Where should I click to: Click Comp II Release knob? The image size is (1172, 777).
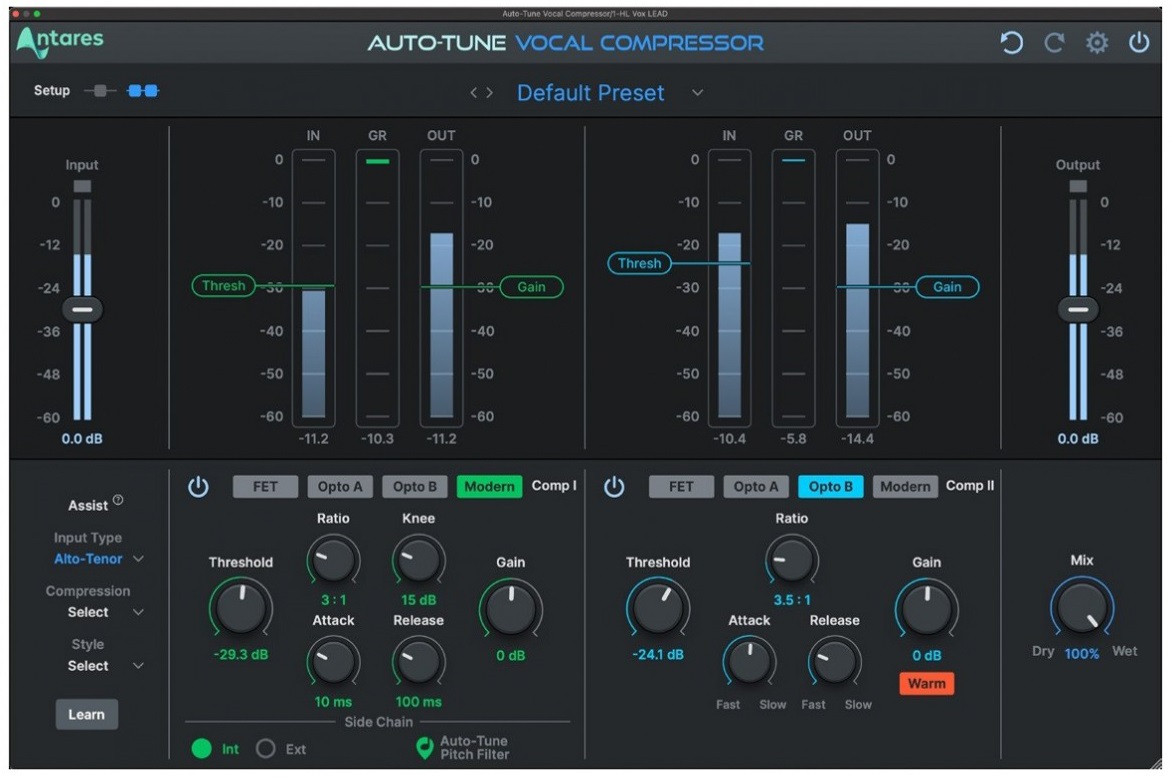[x=834, y=662]
